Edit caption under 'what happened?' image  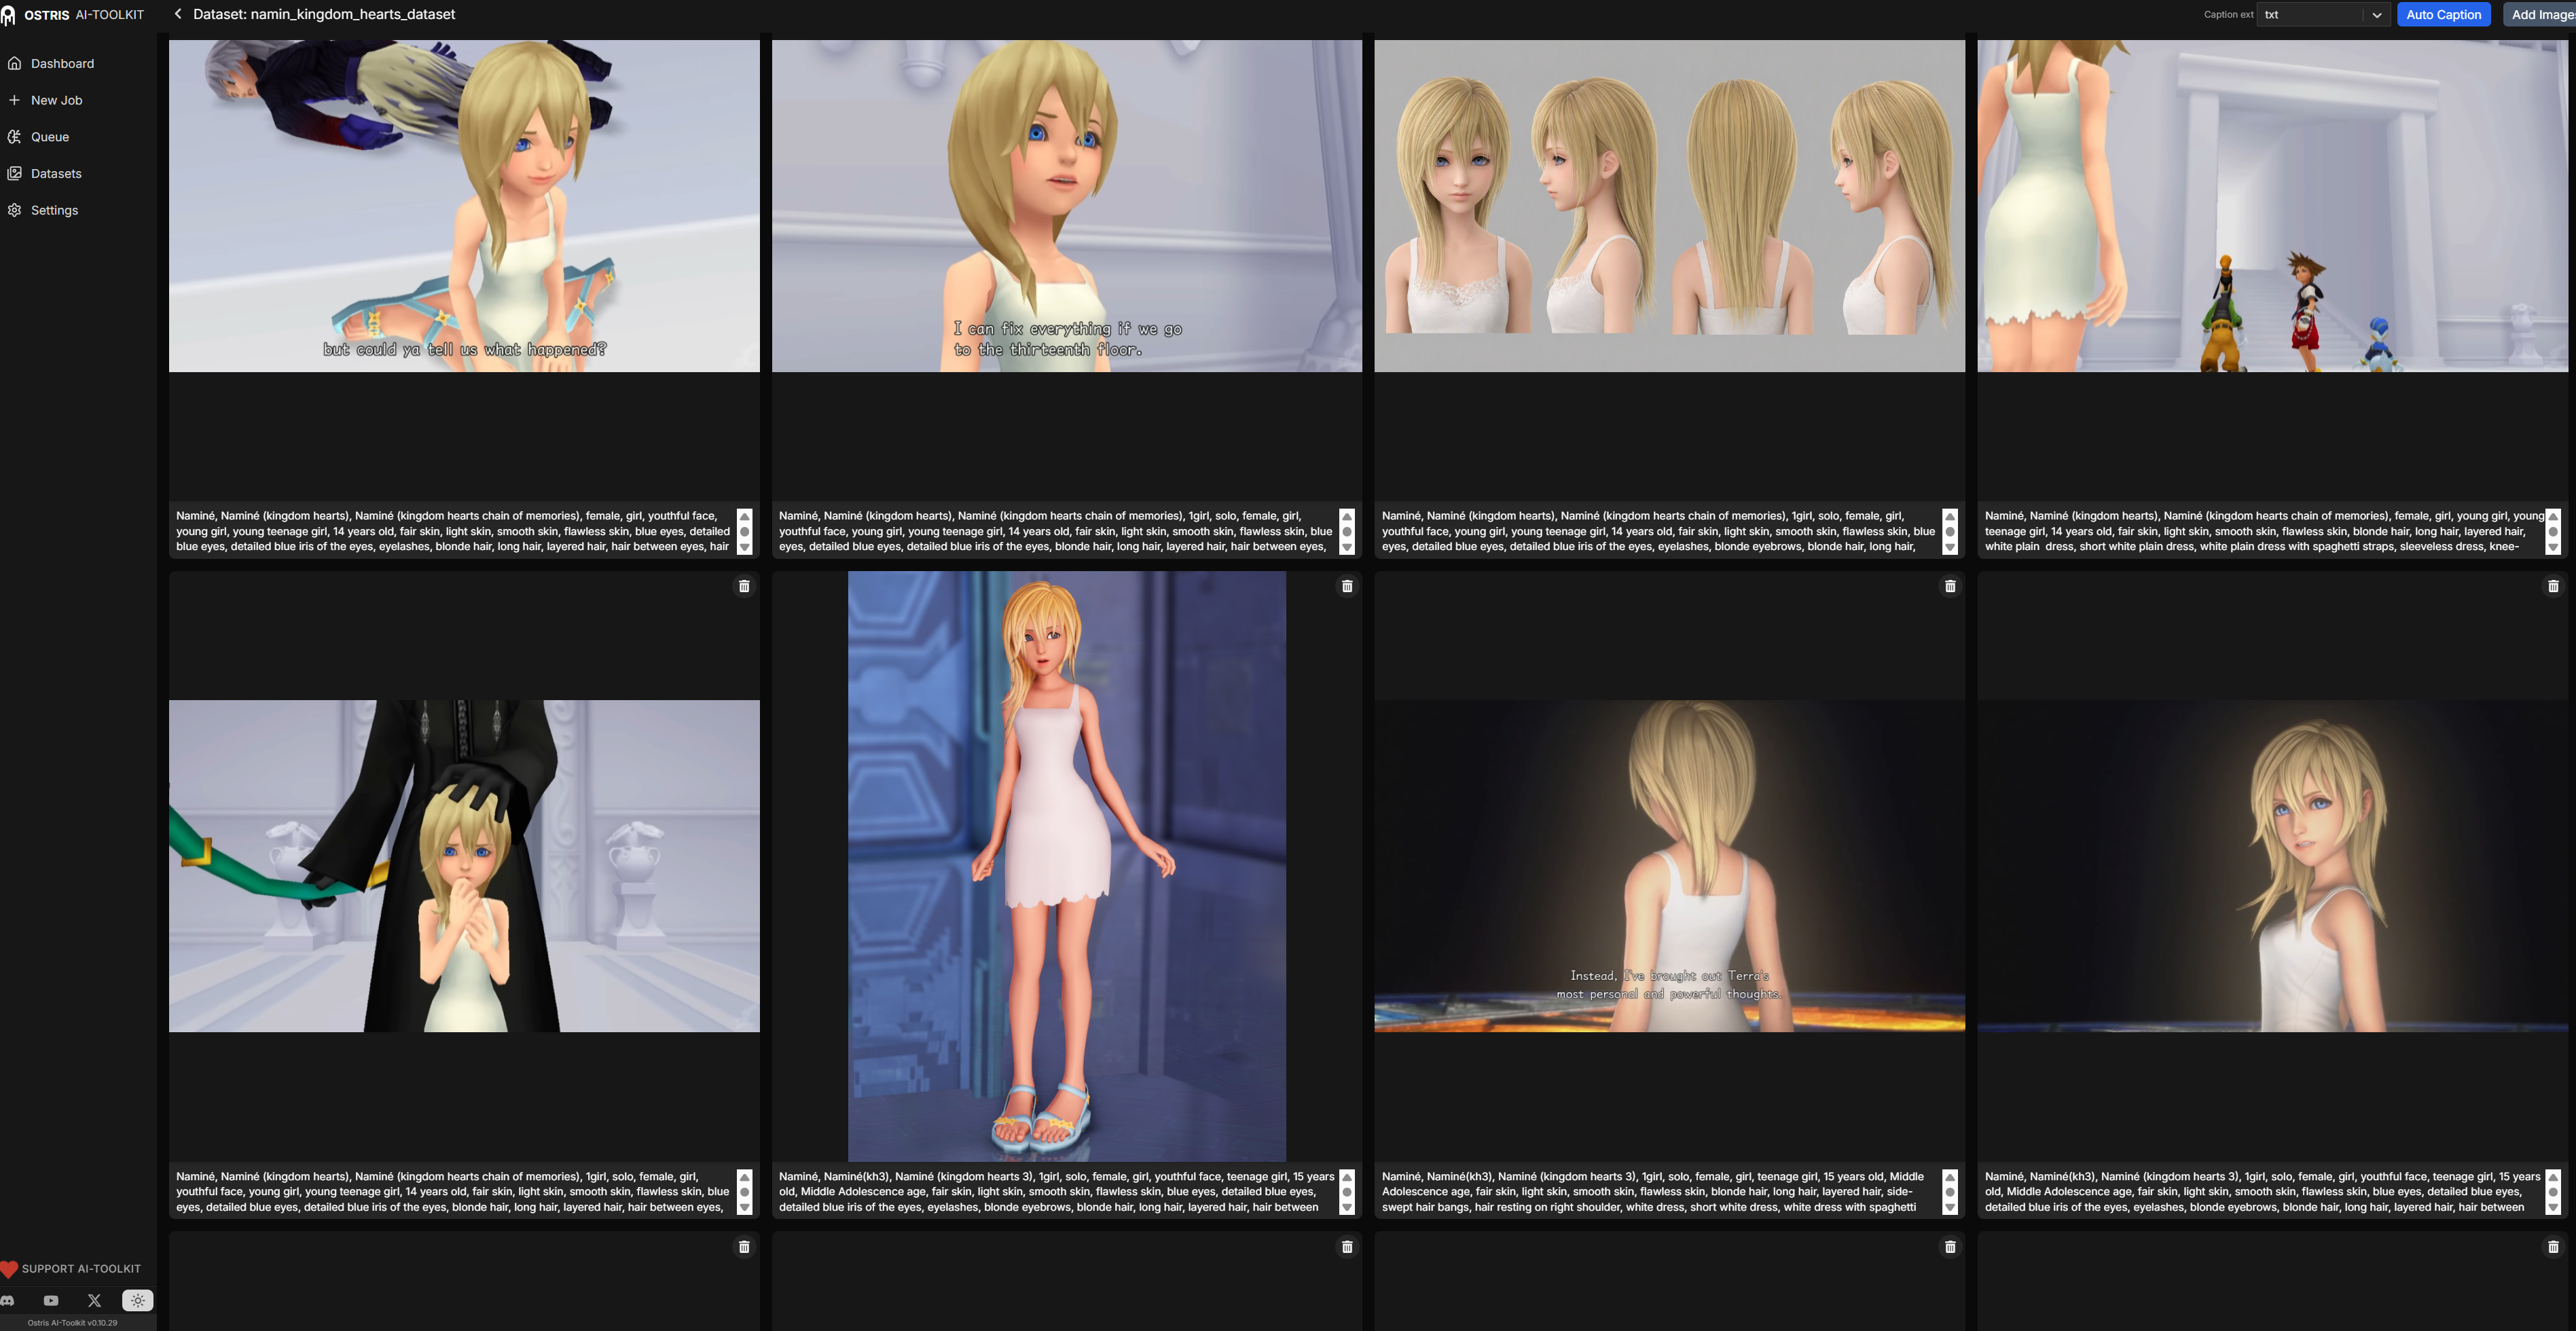(453, 531)
